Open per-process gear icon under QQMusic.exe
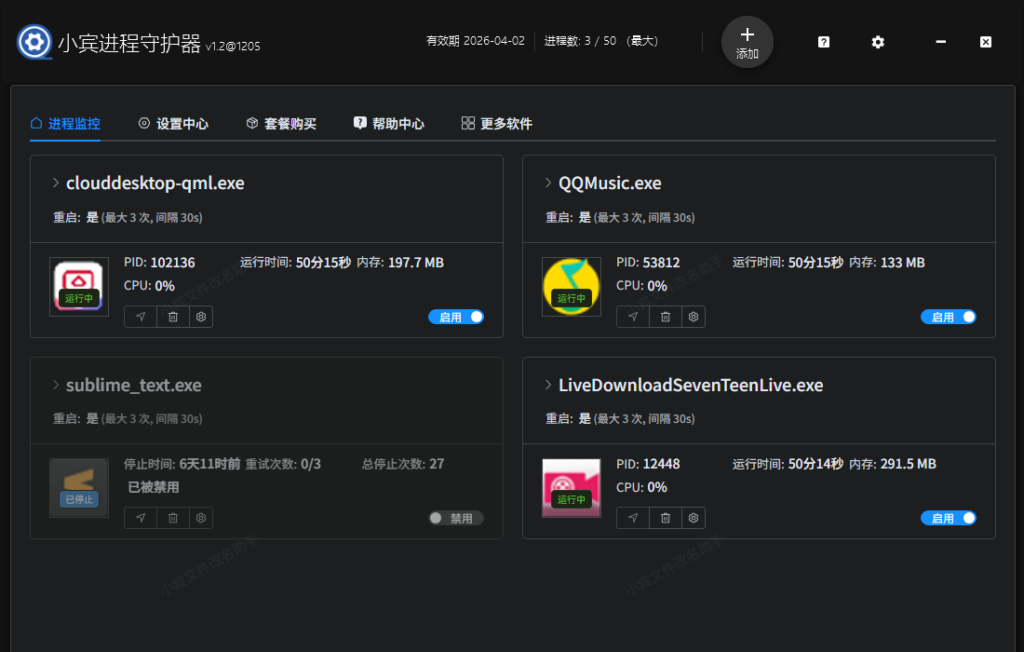This screenshot has height=652, width=1024. [x=693, y=316]
